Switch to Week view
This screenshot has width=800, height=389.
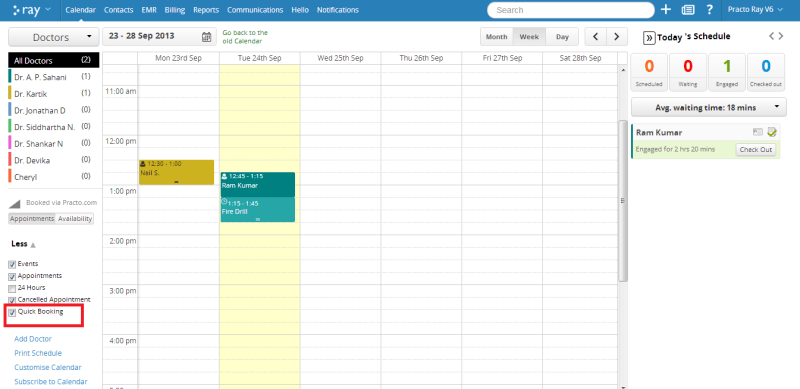click(x=529, y=37)
